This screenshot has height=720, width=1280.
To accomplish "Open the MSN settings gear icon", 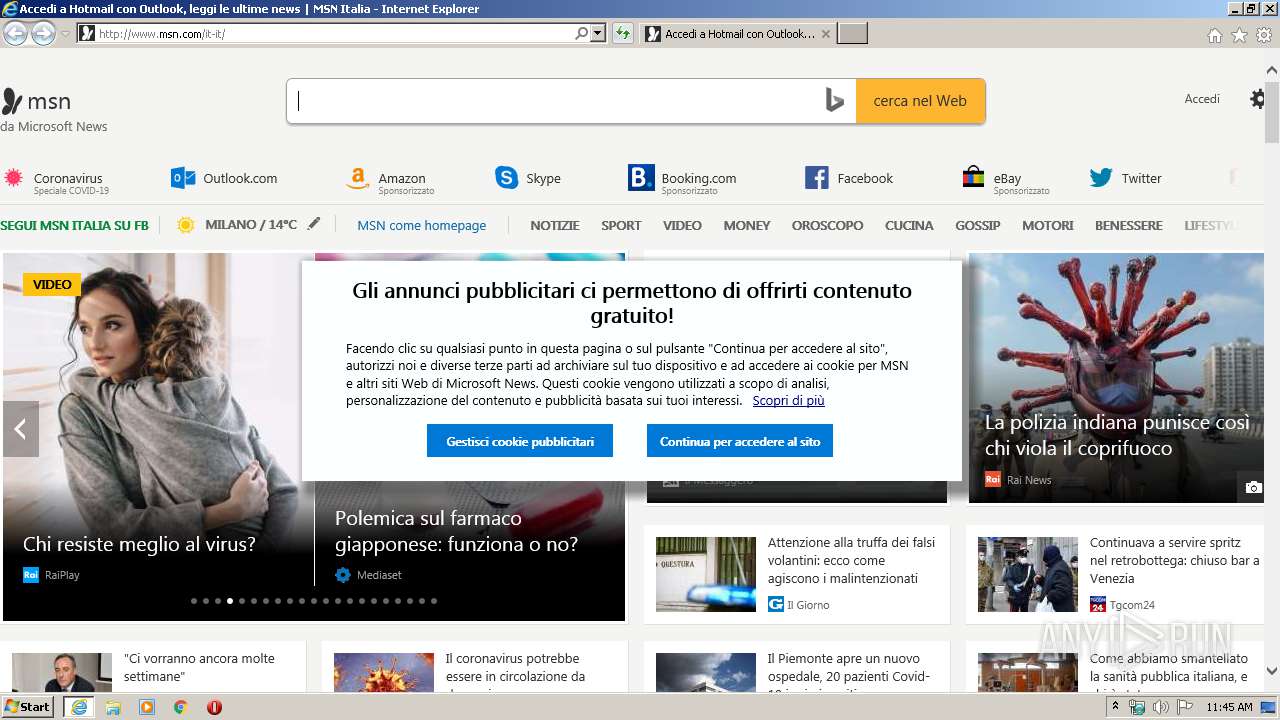I will pos(1258,99).
